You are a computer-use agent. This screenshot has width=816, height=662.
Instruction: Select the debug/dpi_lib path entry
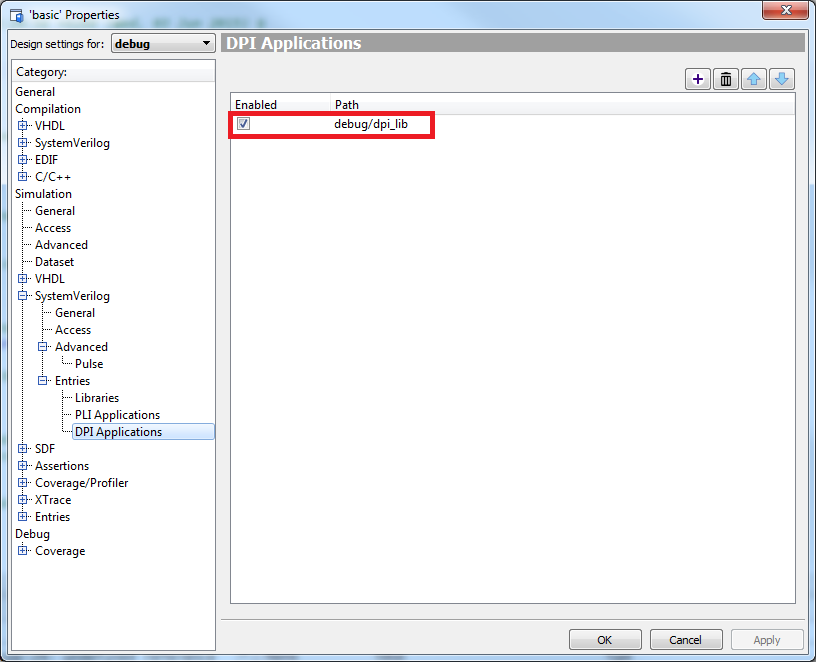click(x=371, y=124)
